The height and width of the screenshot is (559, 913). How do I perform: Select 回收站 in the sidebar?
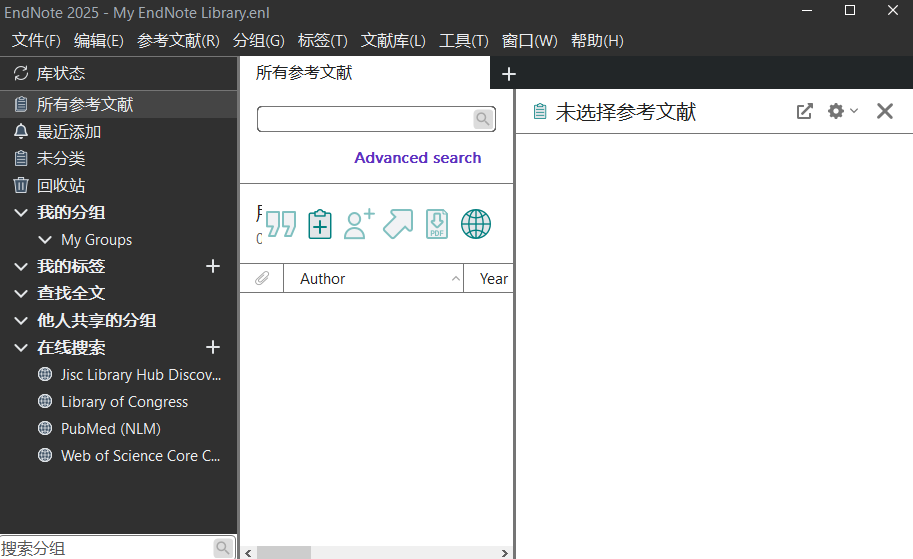pyautogui.click(x=61, y=185)
